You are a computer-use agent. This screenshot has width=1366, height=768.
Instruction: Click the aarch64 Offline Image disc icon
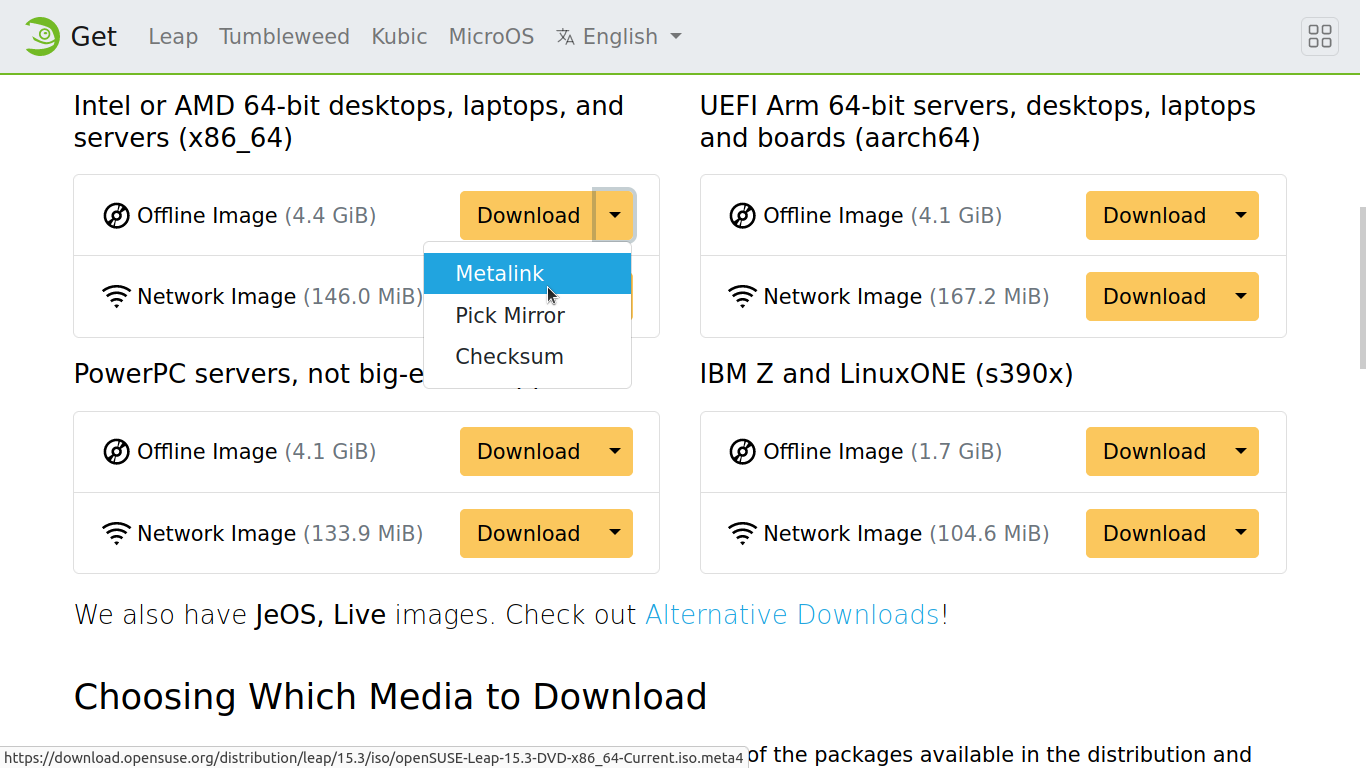tap(742, 216)
